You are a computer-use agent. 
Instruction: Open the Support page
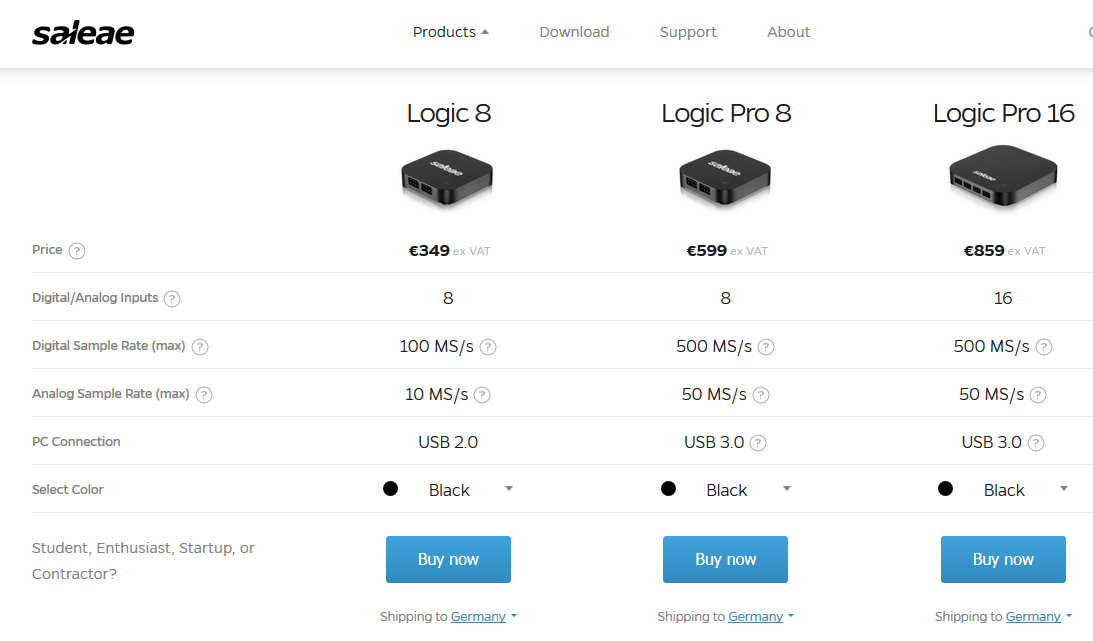click(x=688, y=32)
